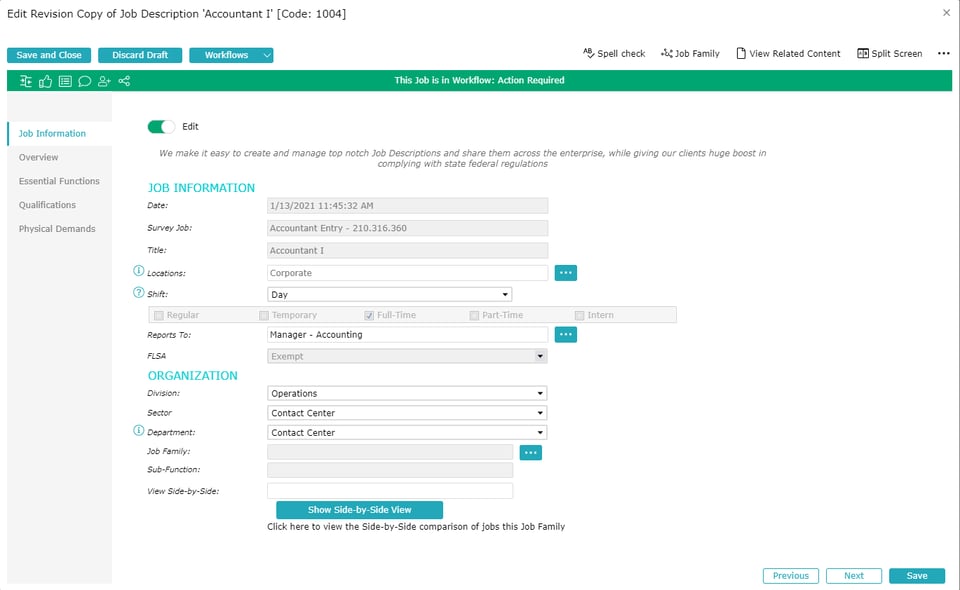
Task: Click the Show Side-by-Side View button
Action: tap(359, 510)
